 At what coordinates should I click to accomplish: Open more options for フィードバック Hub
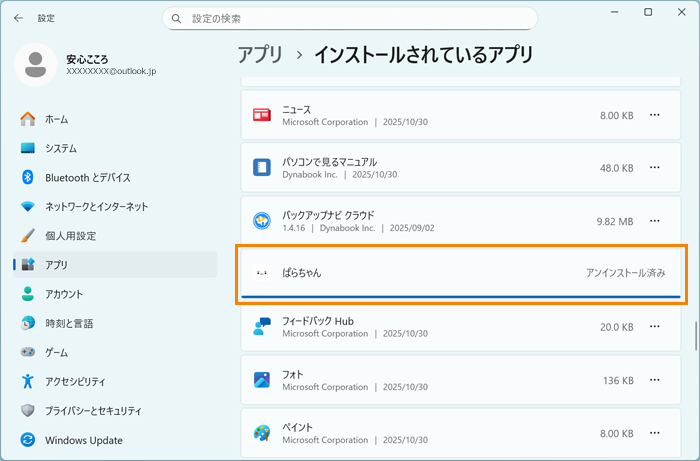click(654, 327)
